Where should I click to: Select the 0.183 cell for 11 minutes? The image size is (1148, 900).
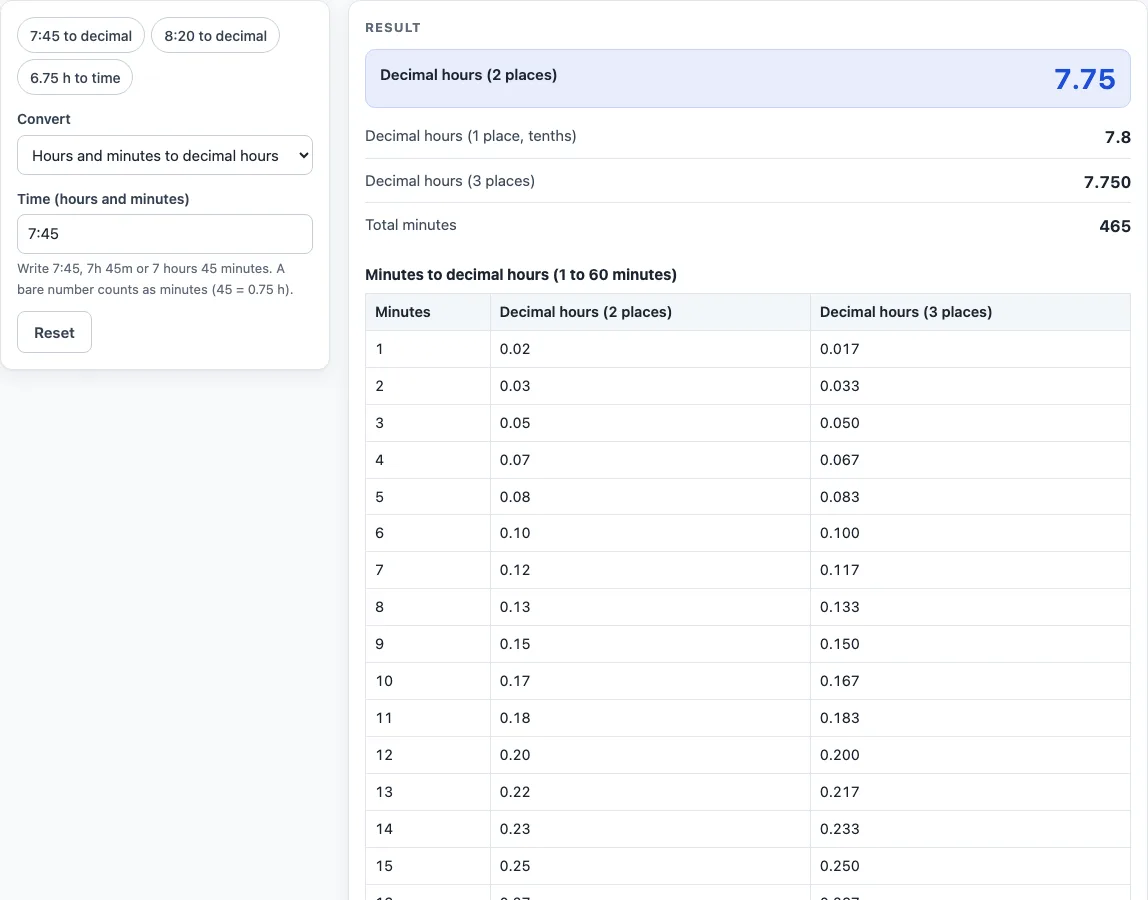tap(970, 718)
